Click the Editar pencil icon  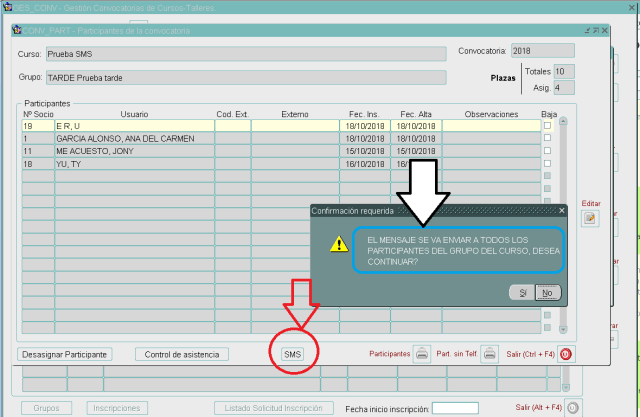coord(590,218)
